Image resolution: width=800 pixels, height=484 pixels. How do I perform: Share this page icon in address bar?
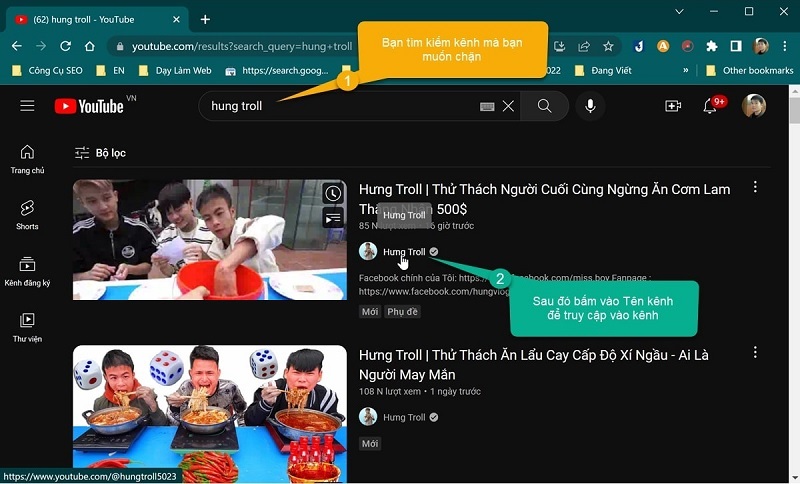coord(584,46)
